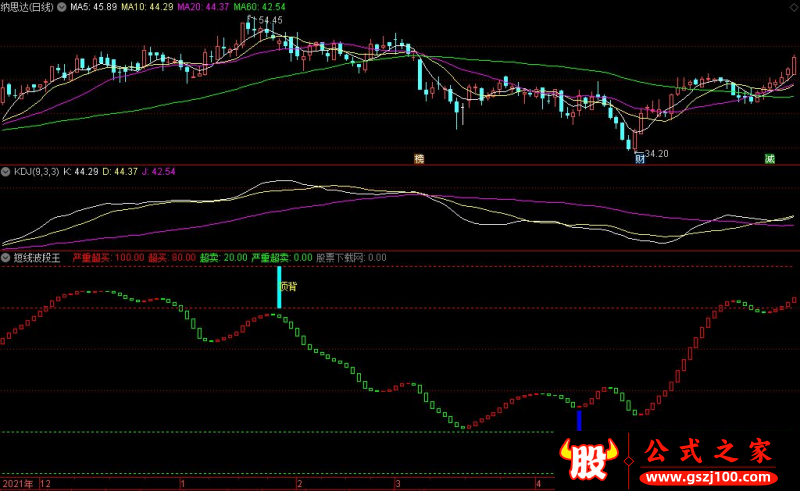Select the 超卖 20.00 level label
Image resolution: width=800 pixels, height=491 pixels.
[223, 258]
